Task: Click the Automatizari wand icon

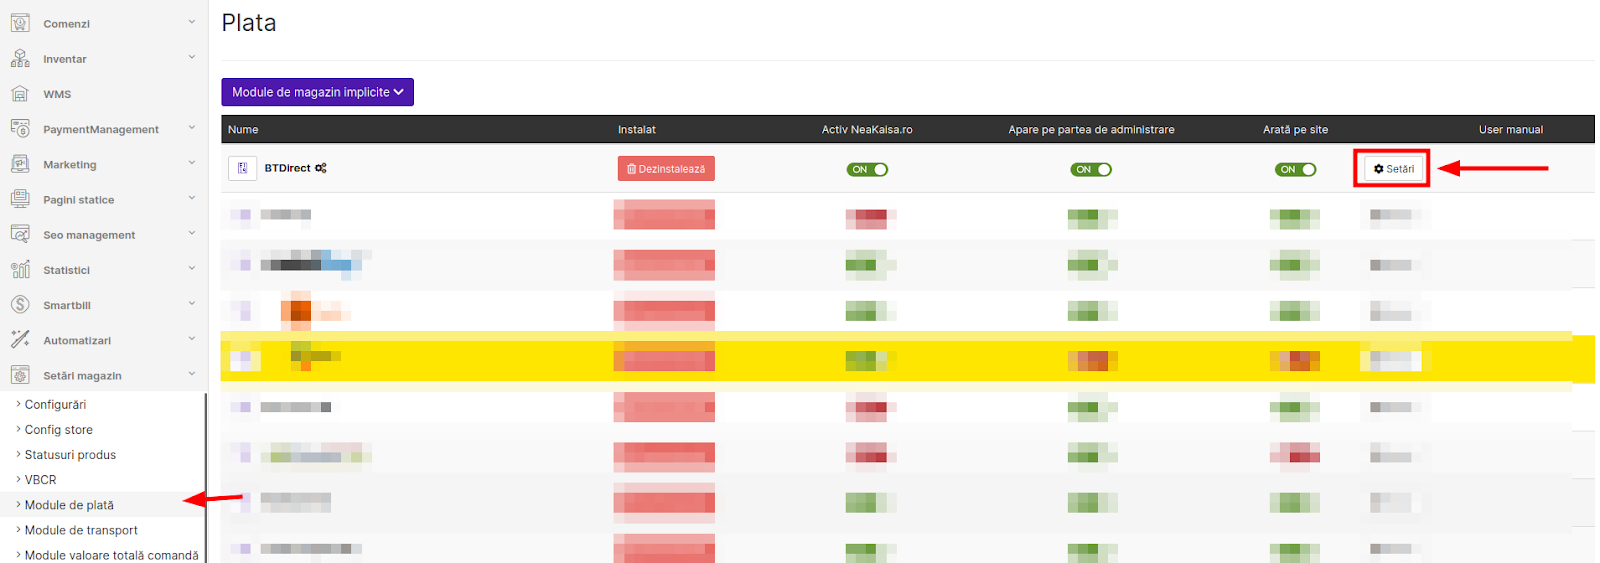Action: 20,340
